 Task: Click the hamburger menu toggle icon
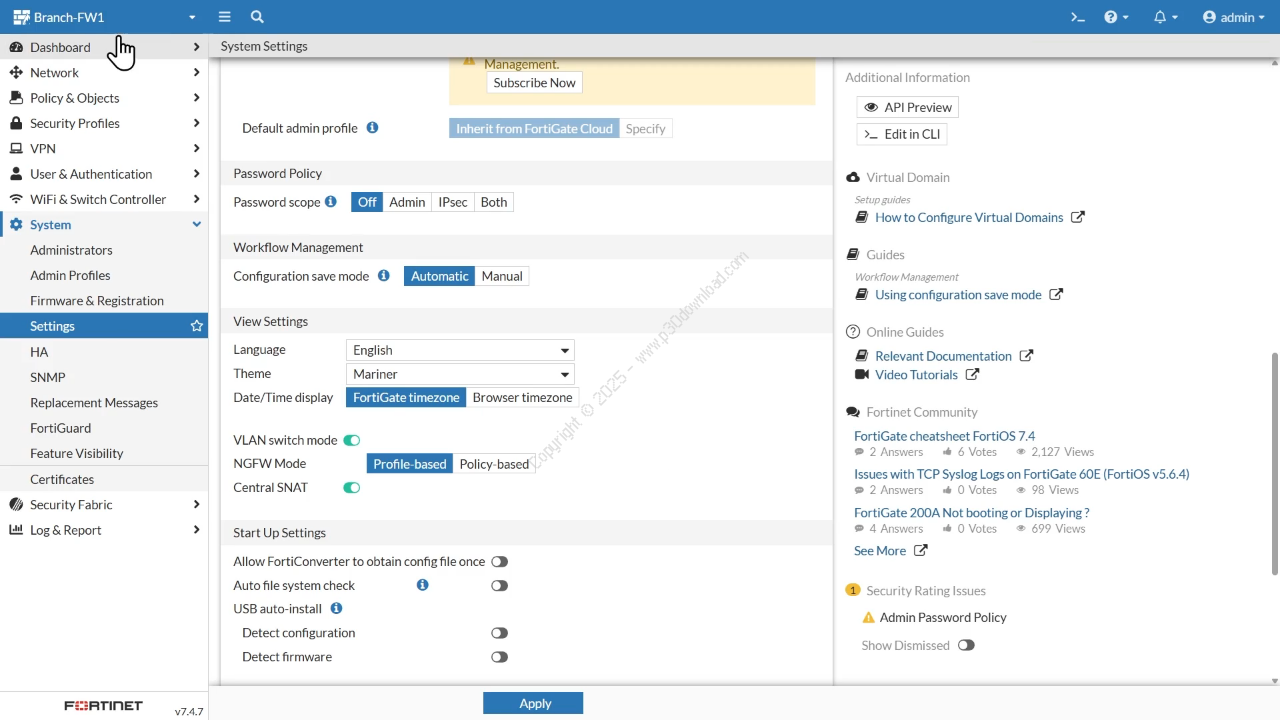225,17
